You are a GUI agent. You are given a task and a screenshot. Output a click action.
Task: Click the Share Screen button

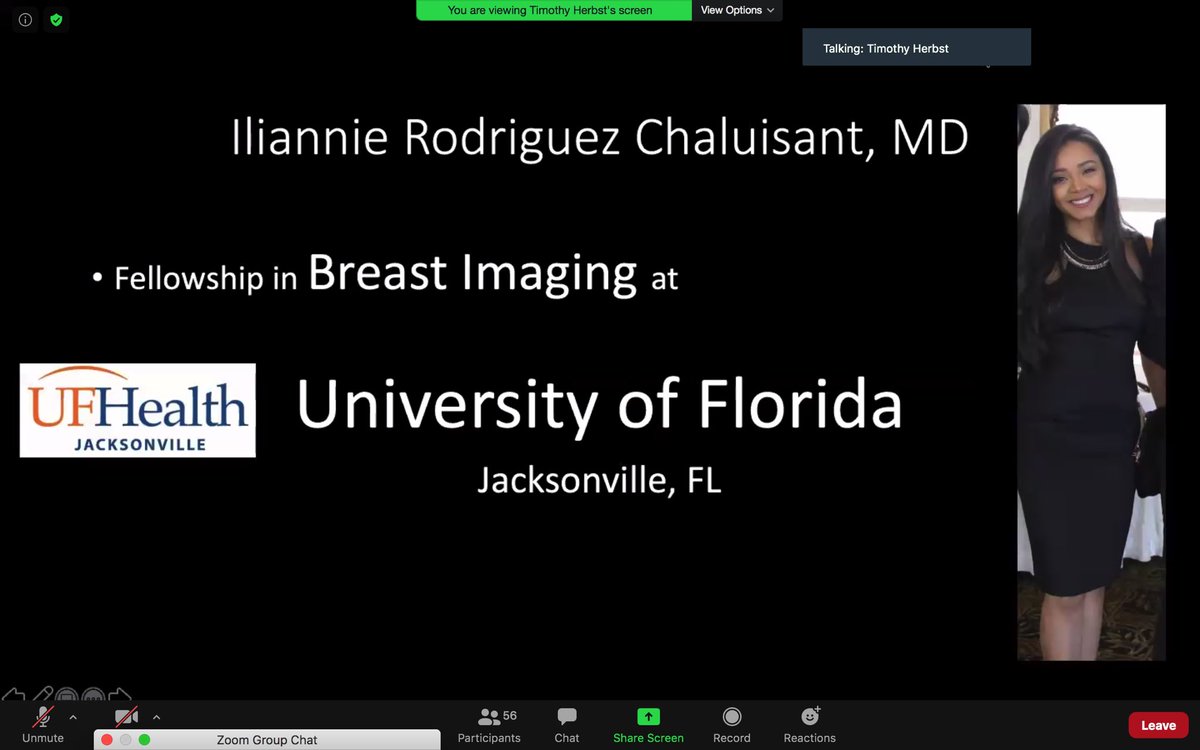coord(648,724)
